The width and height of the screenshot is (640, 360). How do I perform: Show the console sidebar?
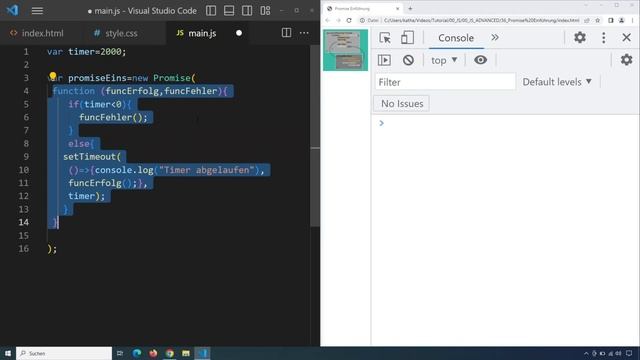coord(384,60)
